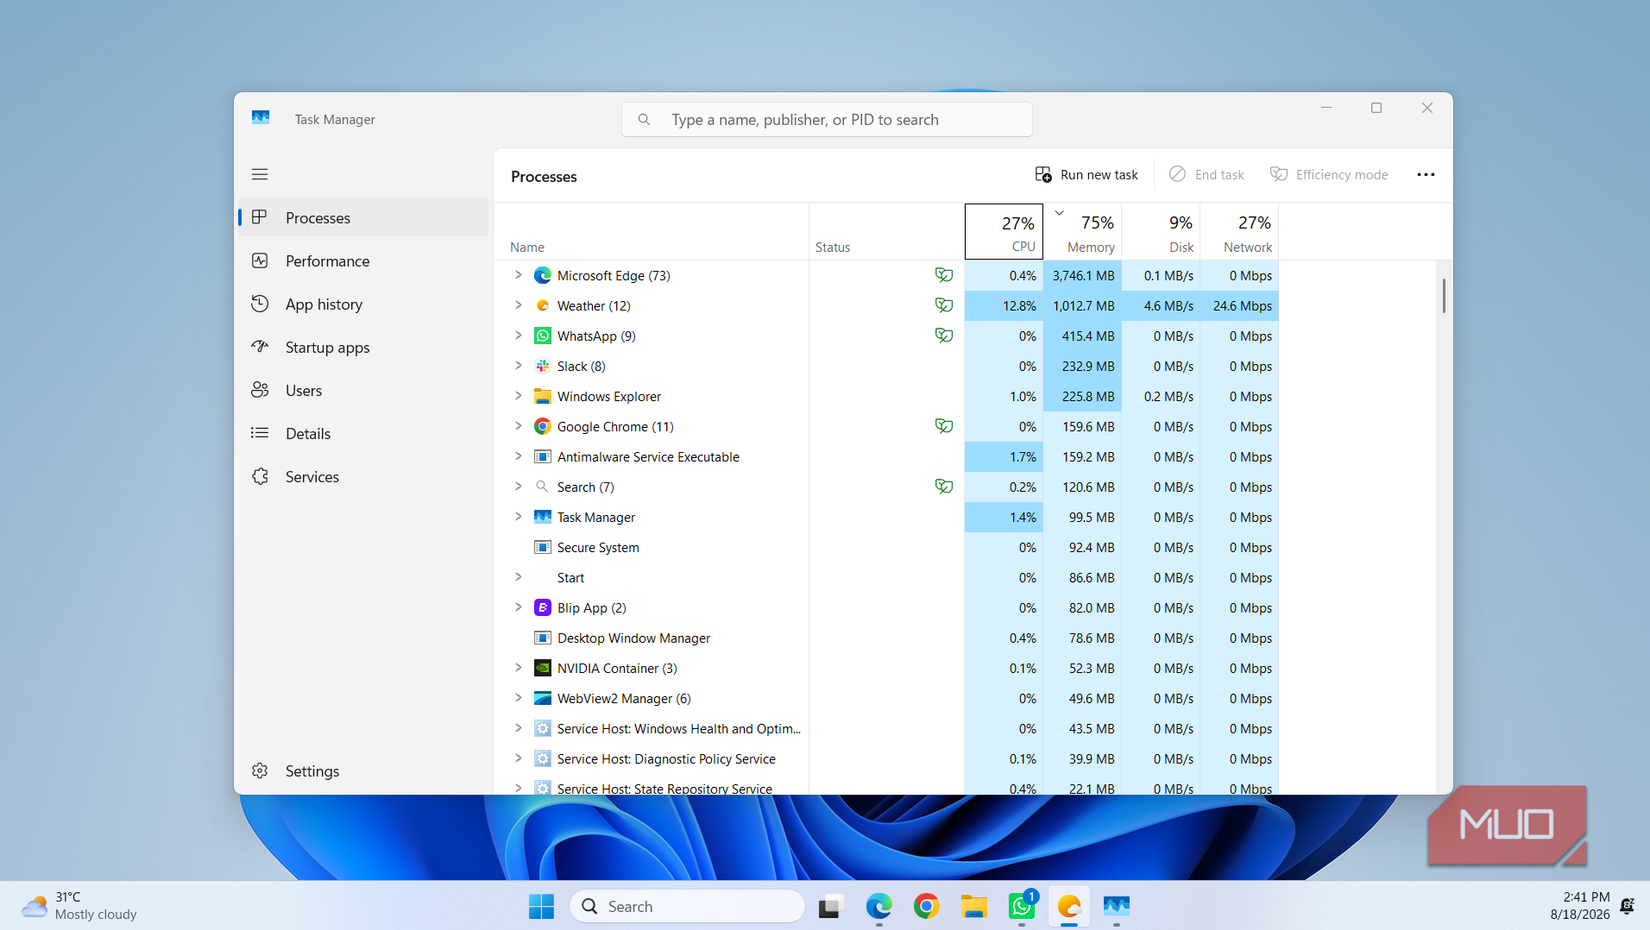Sort by Status column header

886,232
